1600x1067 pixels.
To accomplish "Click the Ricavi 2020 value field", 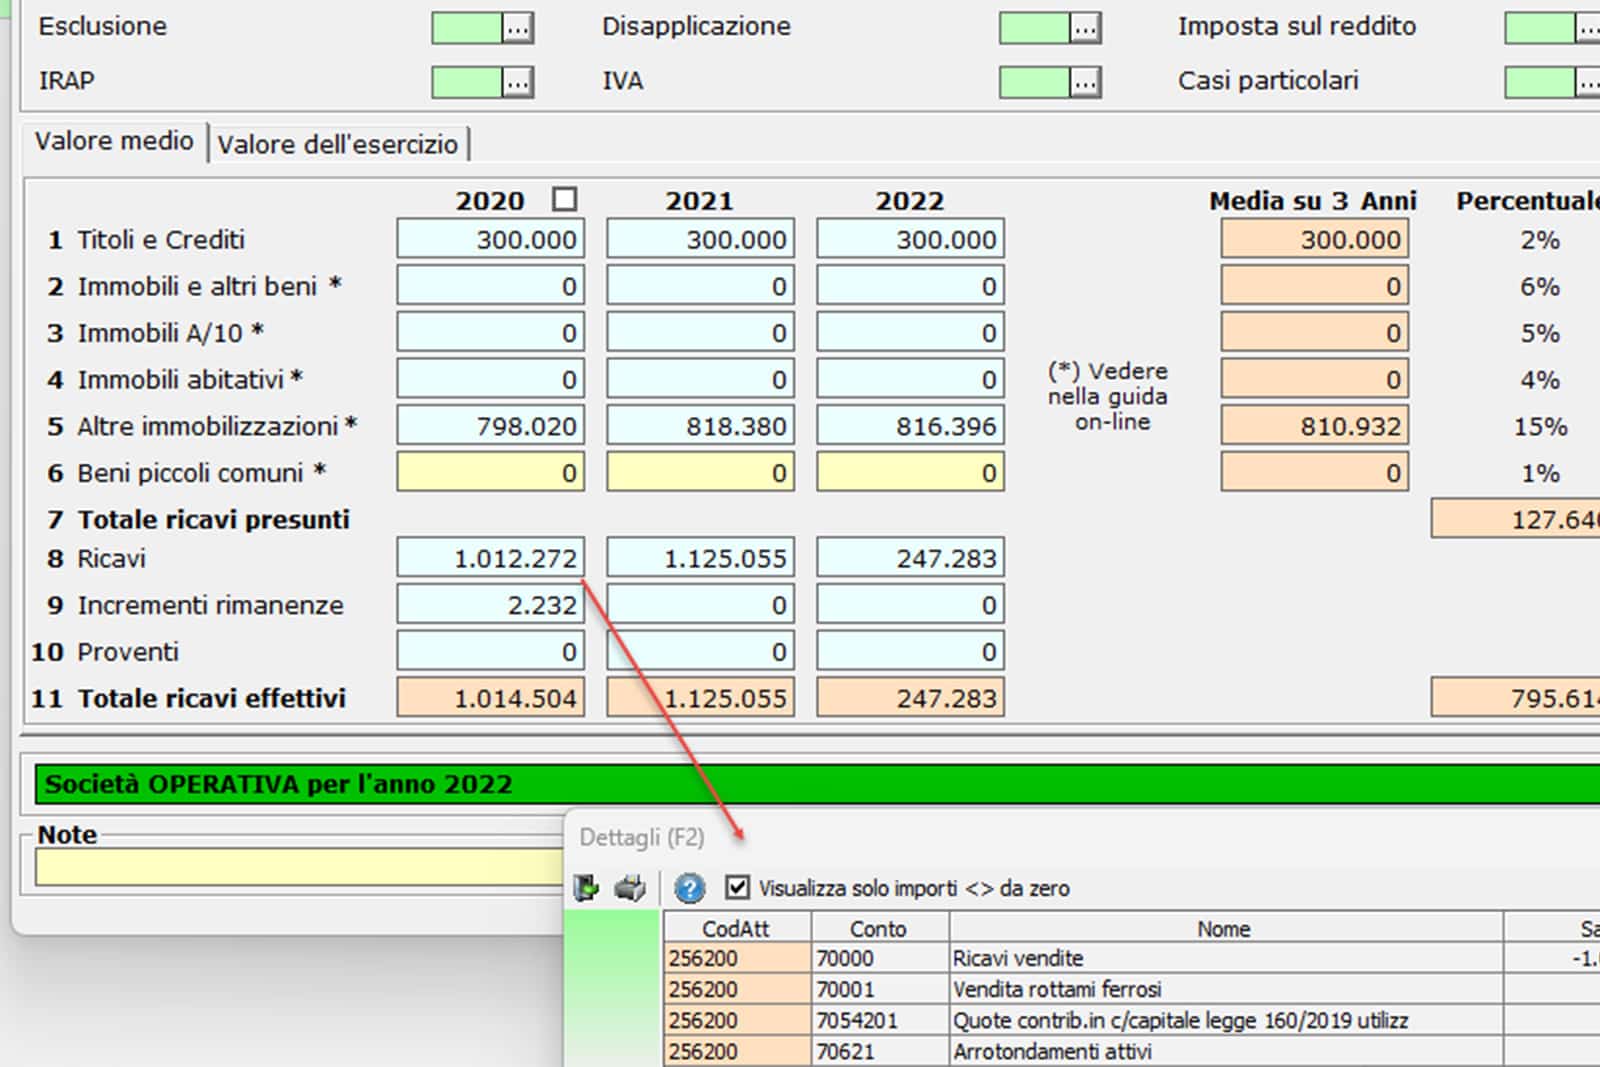I will [490, 558].
